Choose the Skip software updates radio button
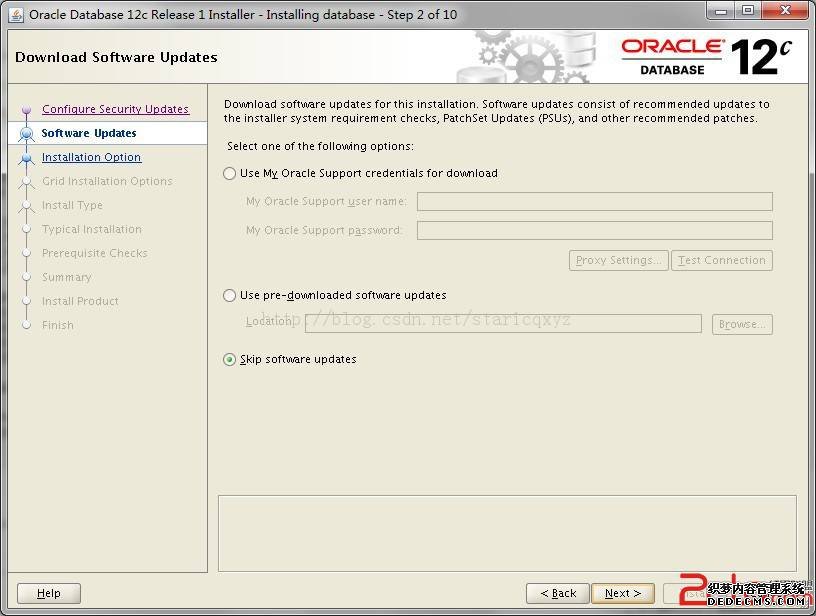This screenshot has height=616, width=816. 230,360
